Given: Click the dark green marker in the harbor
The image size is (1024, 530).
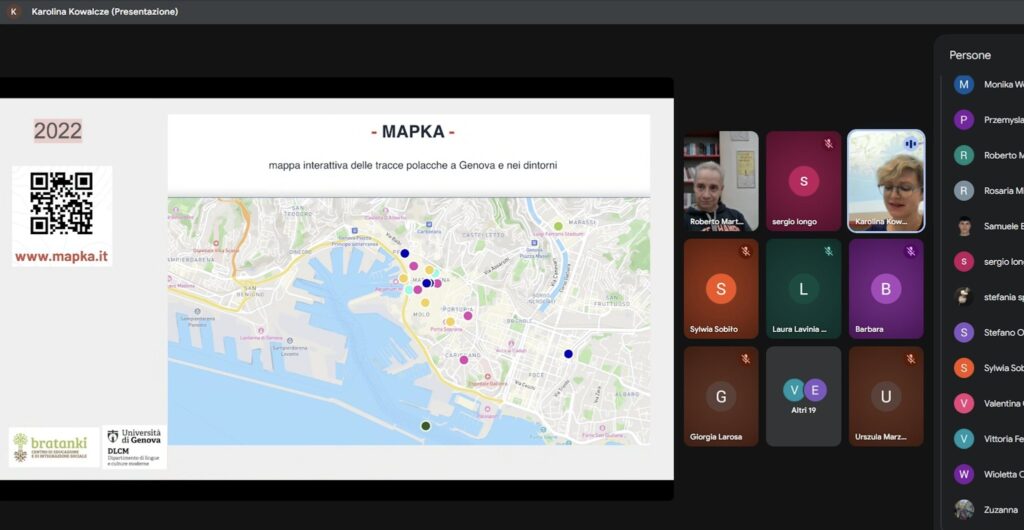Looking at the screenshot, I should click(425, 426).
